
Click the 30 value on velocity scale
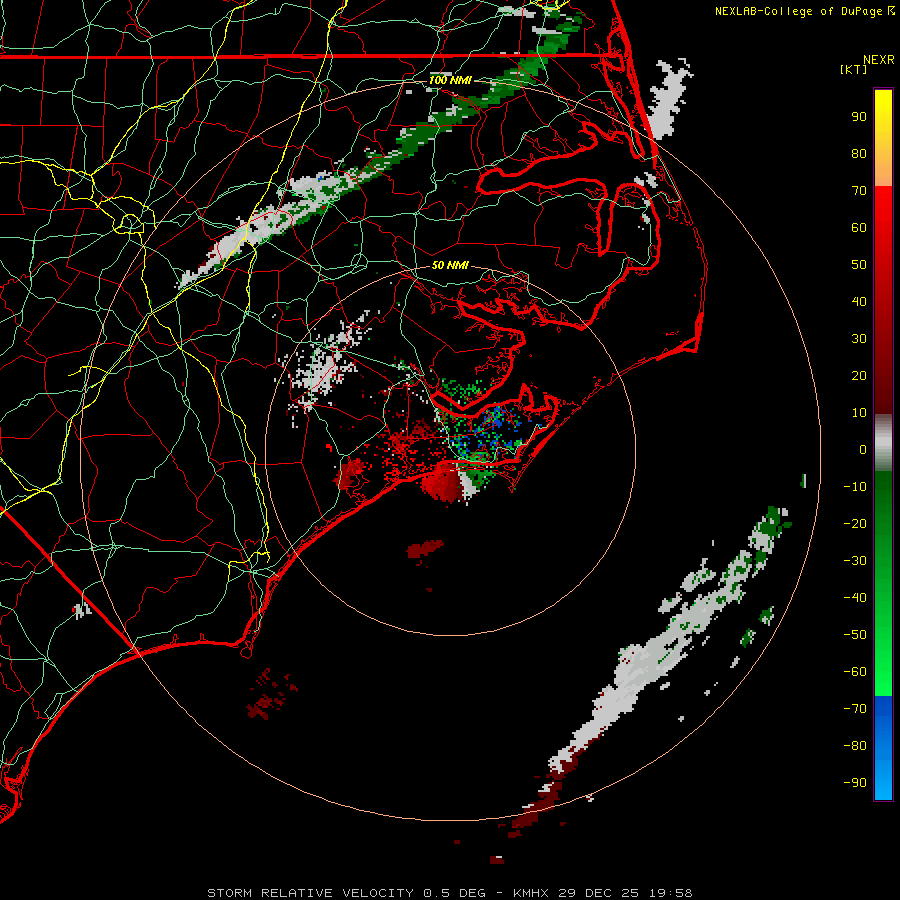[x=859, y=339]
